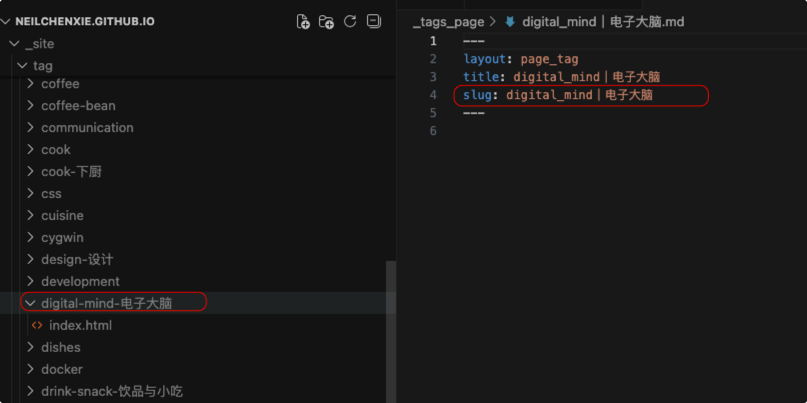Collapse the digital-mind-电子大脑 folder
The image size is (807, 403).
30,303
